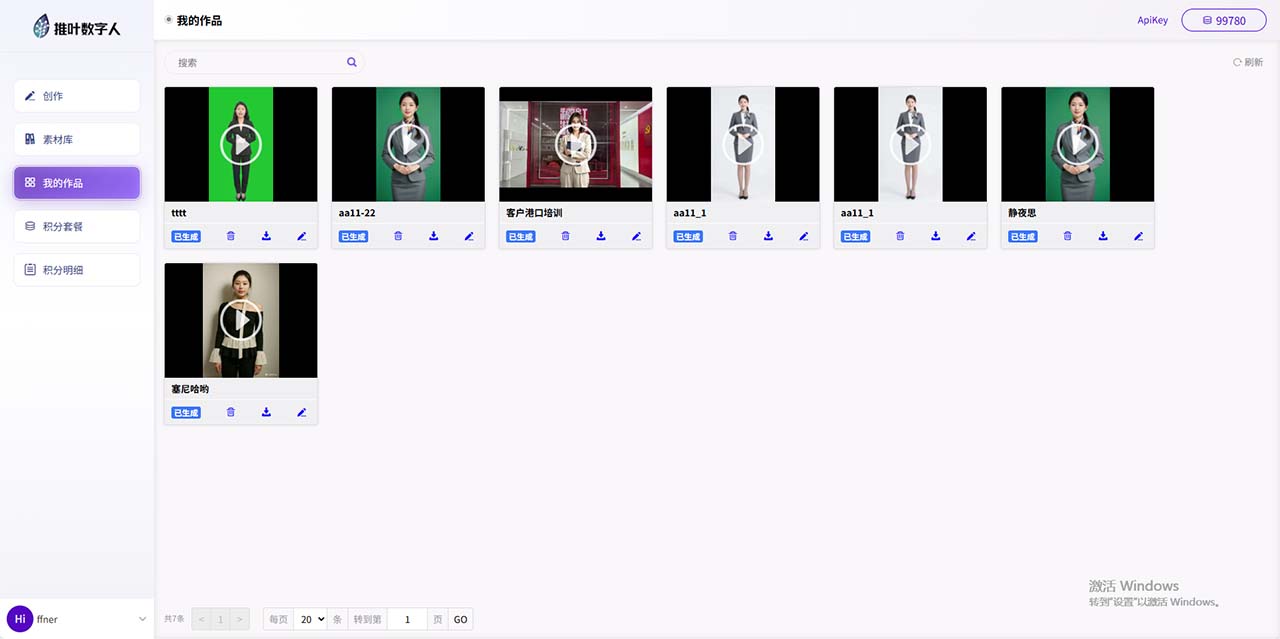
Task: Click the ApiKey link
Action: [1152, 20]
